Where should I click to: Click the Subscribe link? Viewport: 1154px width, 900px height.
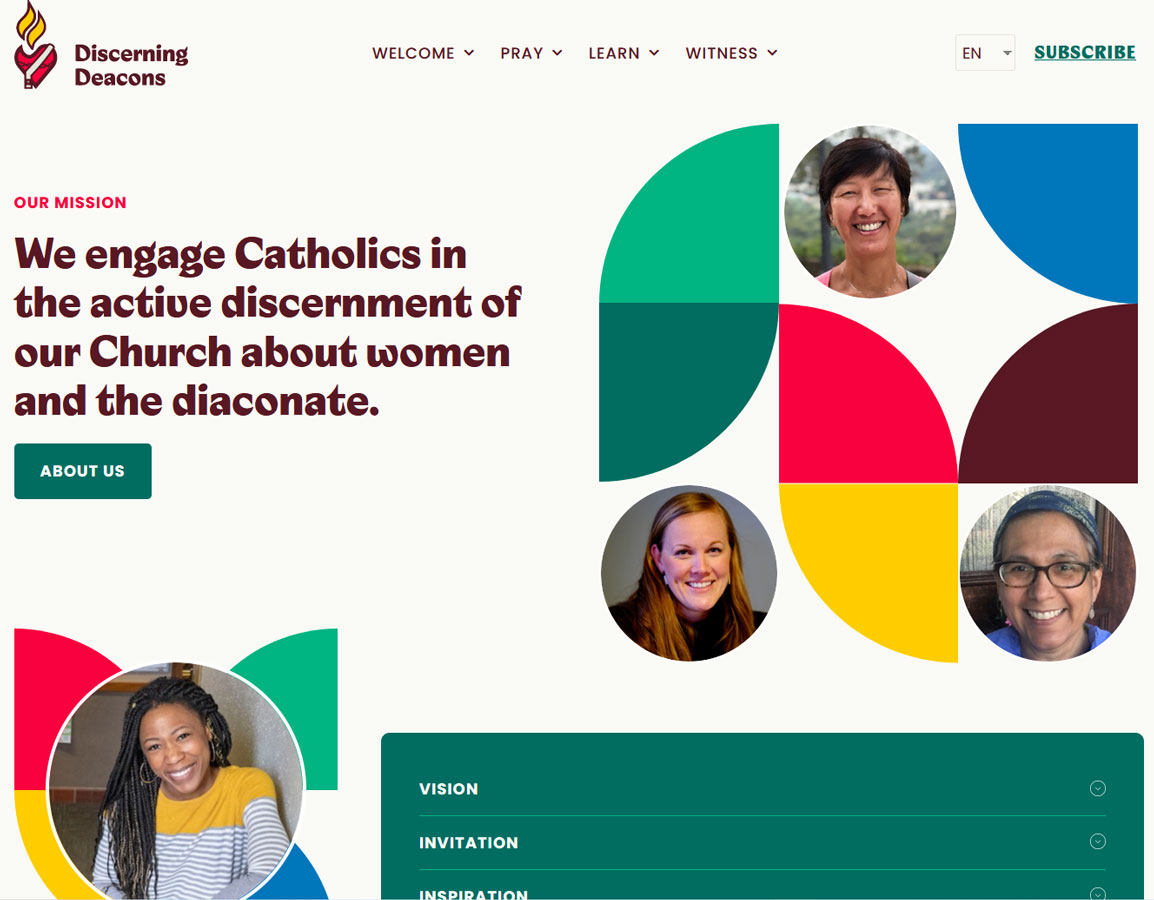[1084, 52]
